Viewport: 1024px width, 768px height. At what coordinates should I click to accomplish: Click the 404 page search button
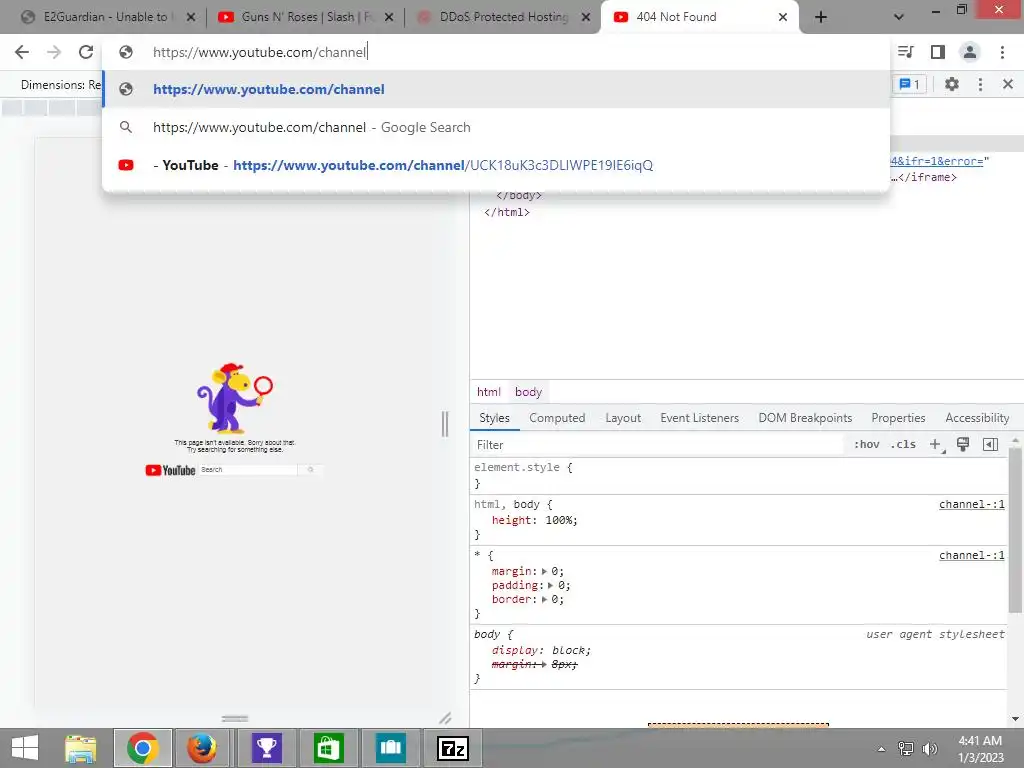tap(310, 470)
